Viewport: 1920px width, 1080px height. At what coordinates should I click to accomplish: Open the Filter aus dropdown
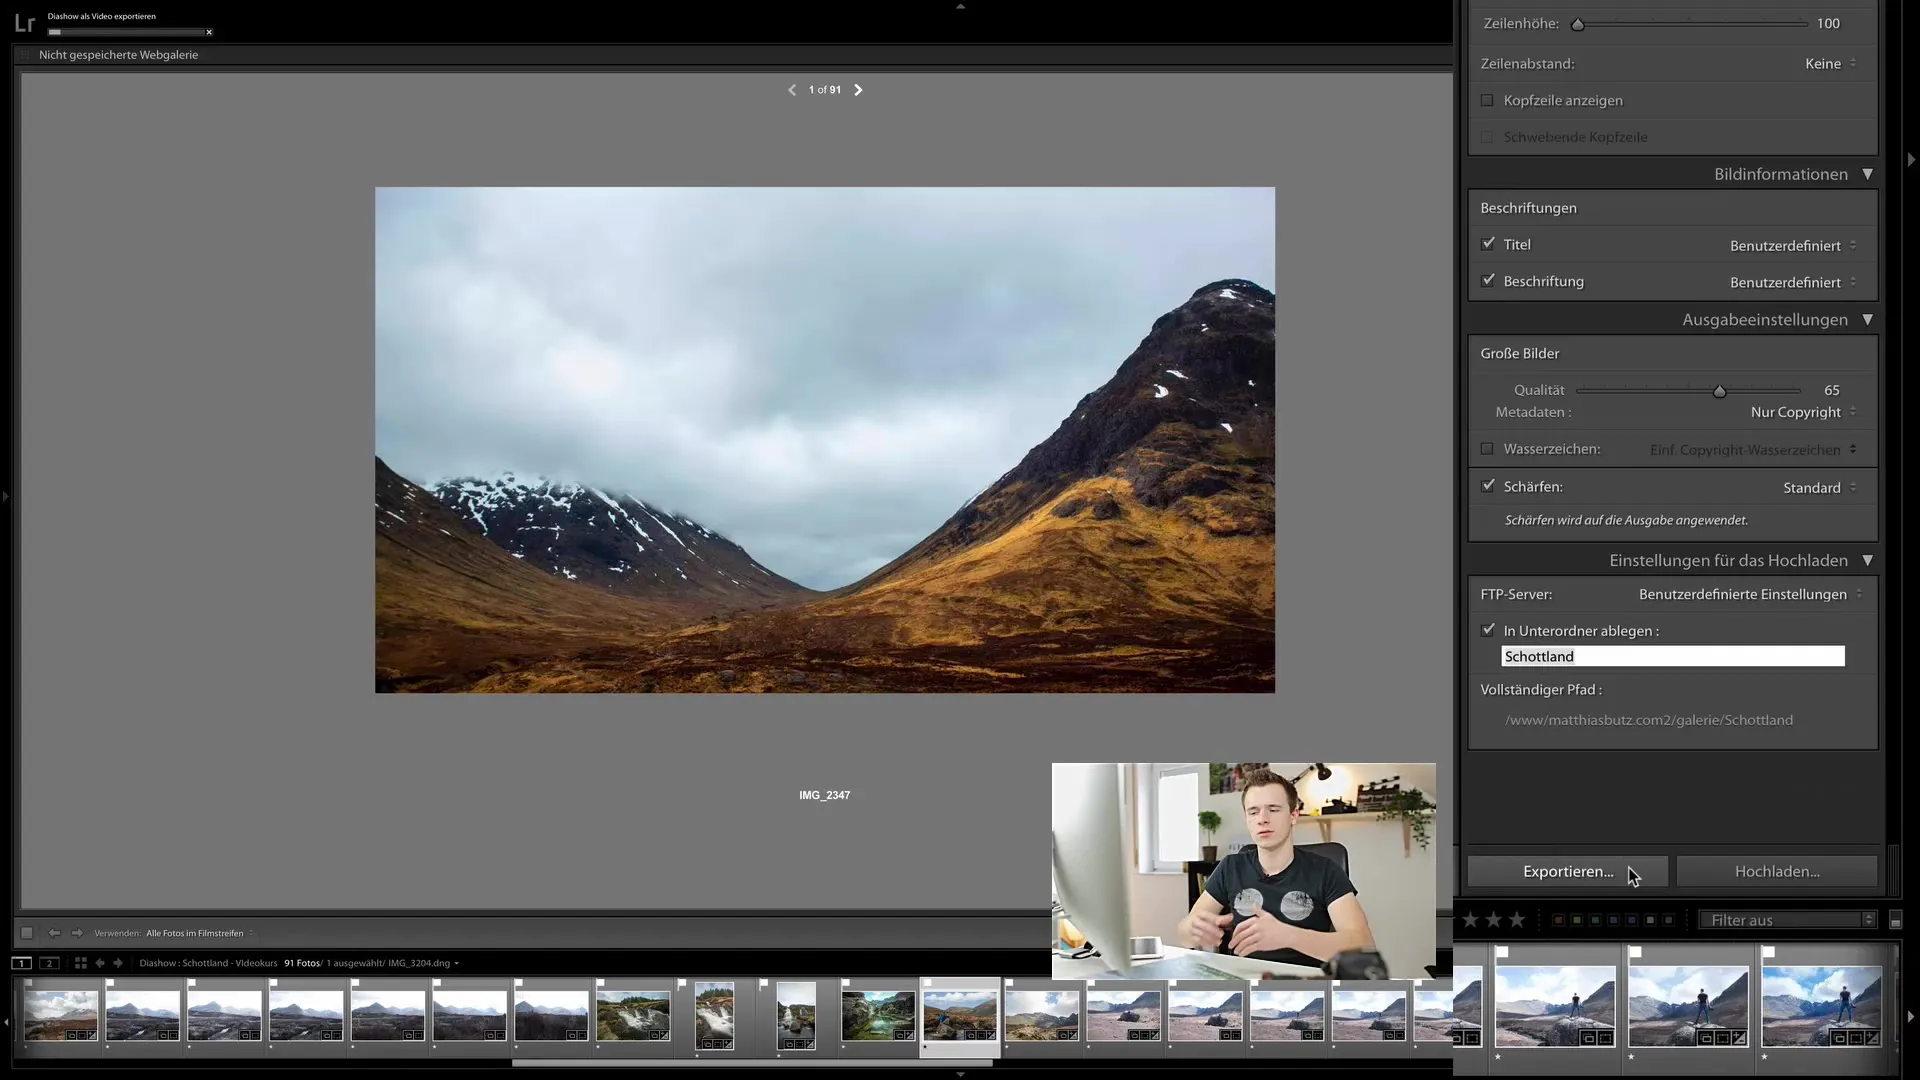pos(1788,920)
